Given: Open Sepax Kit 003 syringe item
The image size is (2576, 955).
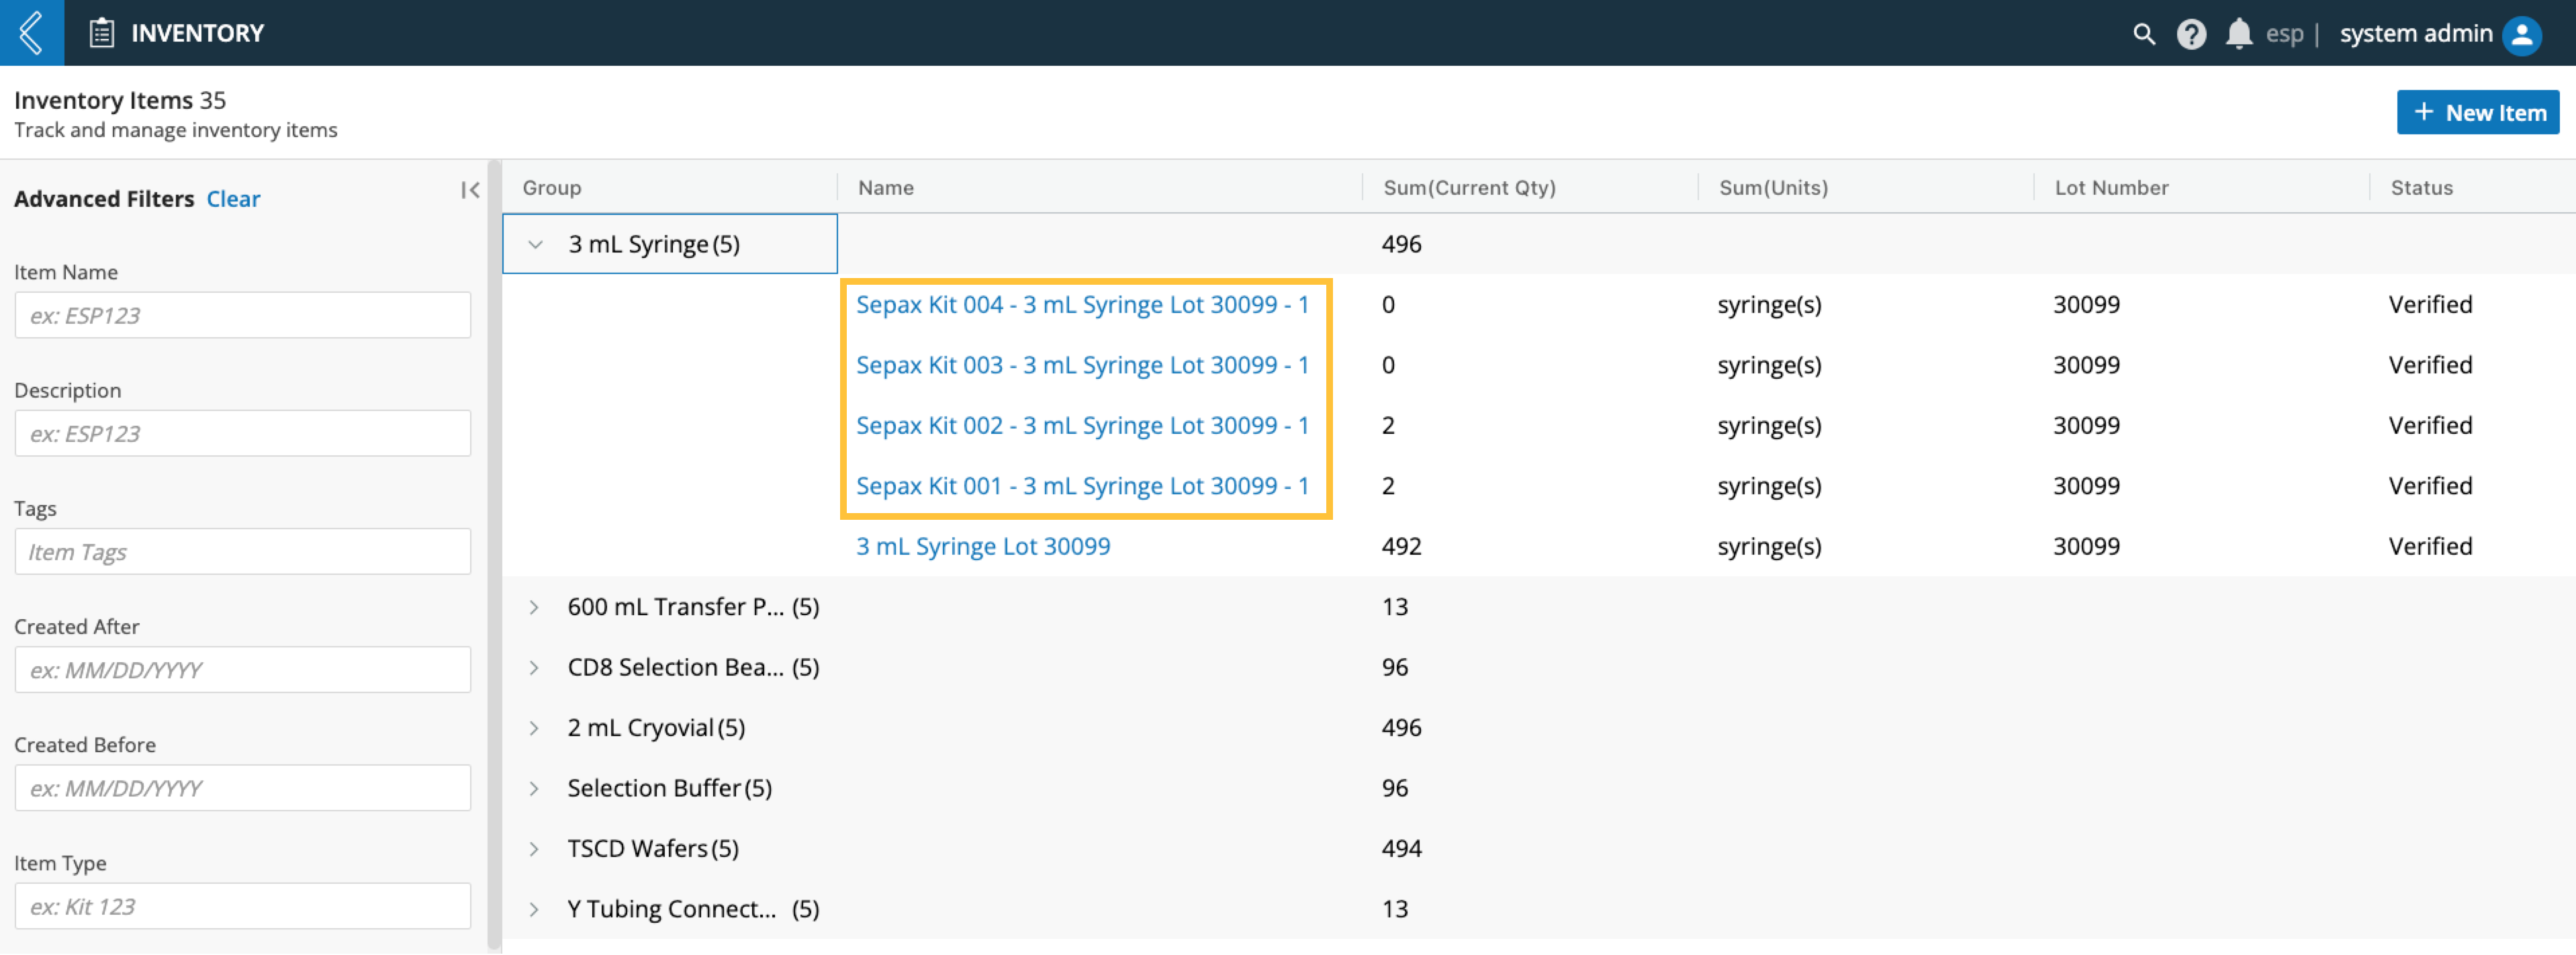Looking at the screenshot, I should click(x=1082, y=365).
